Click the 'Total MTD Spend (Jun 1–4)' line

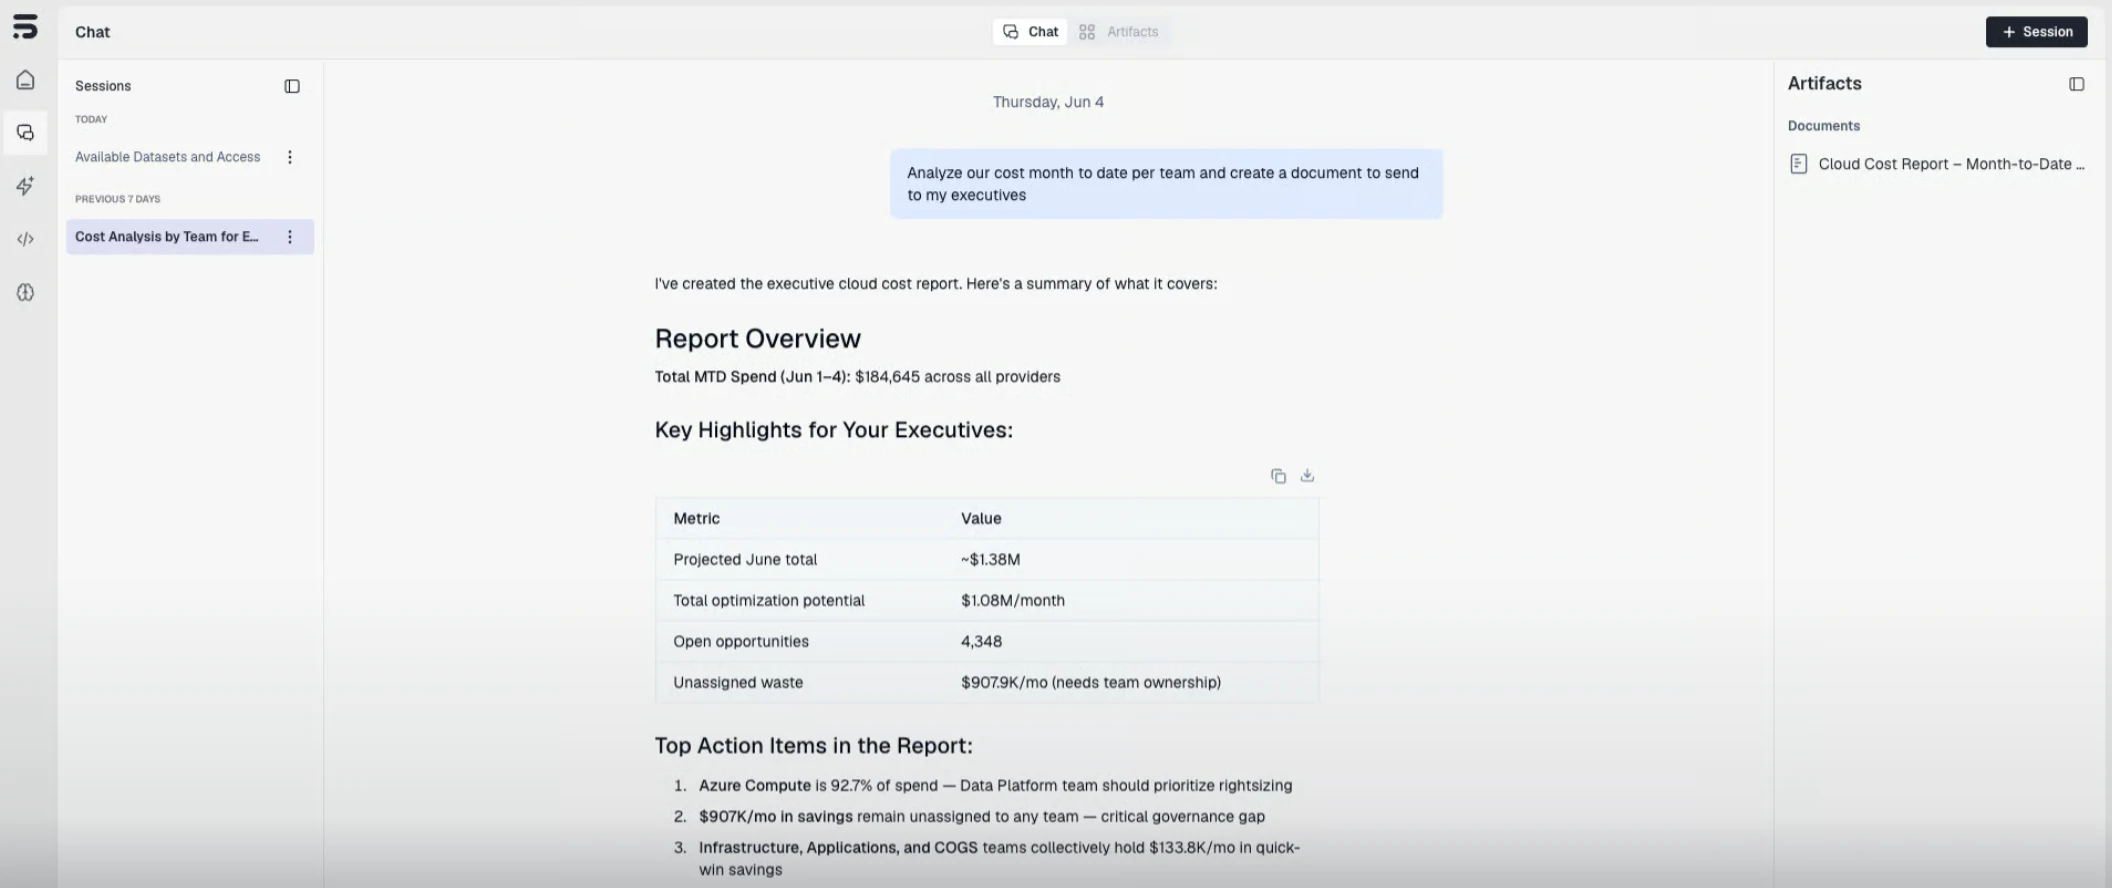[857, 377]
